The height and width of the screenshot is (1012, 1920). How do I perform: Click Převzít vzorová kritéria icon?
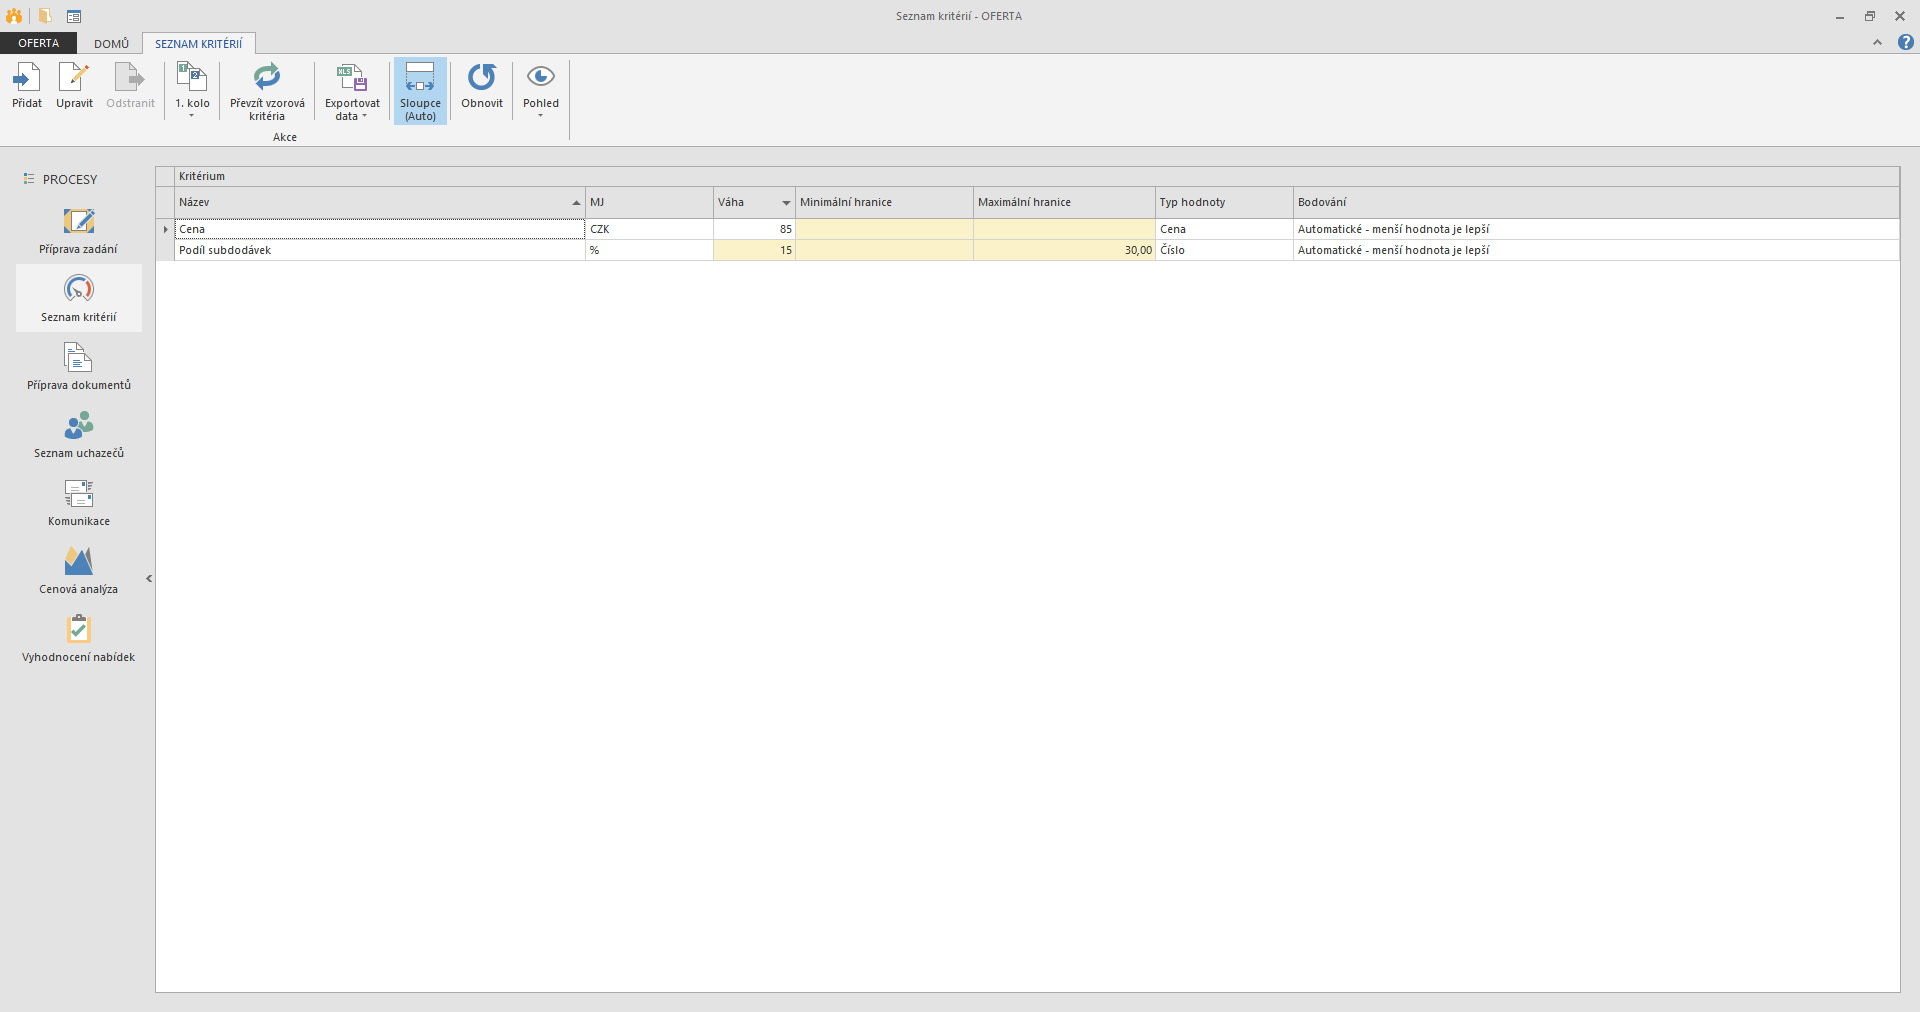[267, 78]
